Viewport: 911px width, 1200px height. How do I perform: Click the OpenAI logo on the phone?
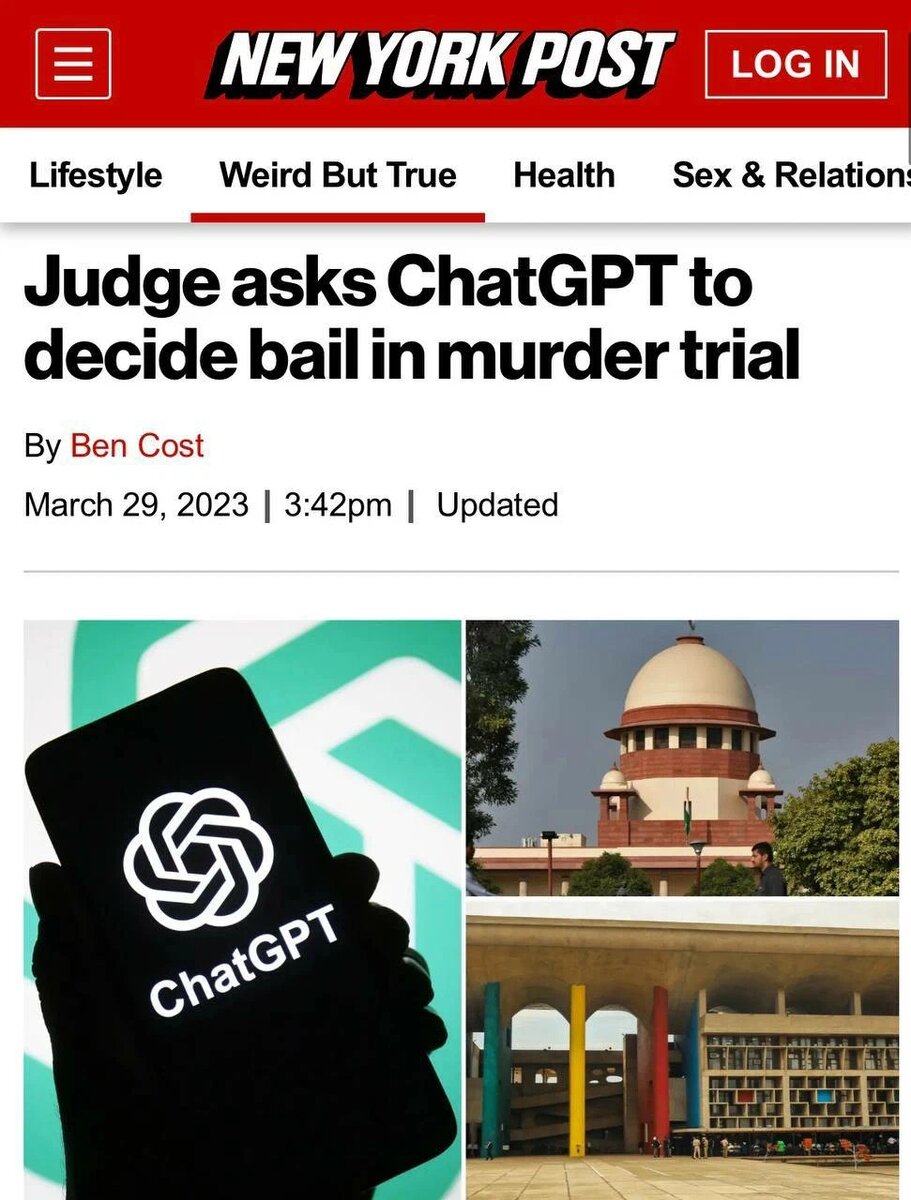199,858
